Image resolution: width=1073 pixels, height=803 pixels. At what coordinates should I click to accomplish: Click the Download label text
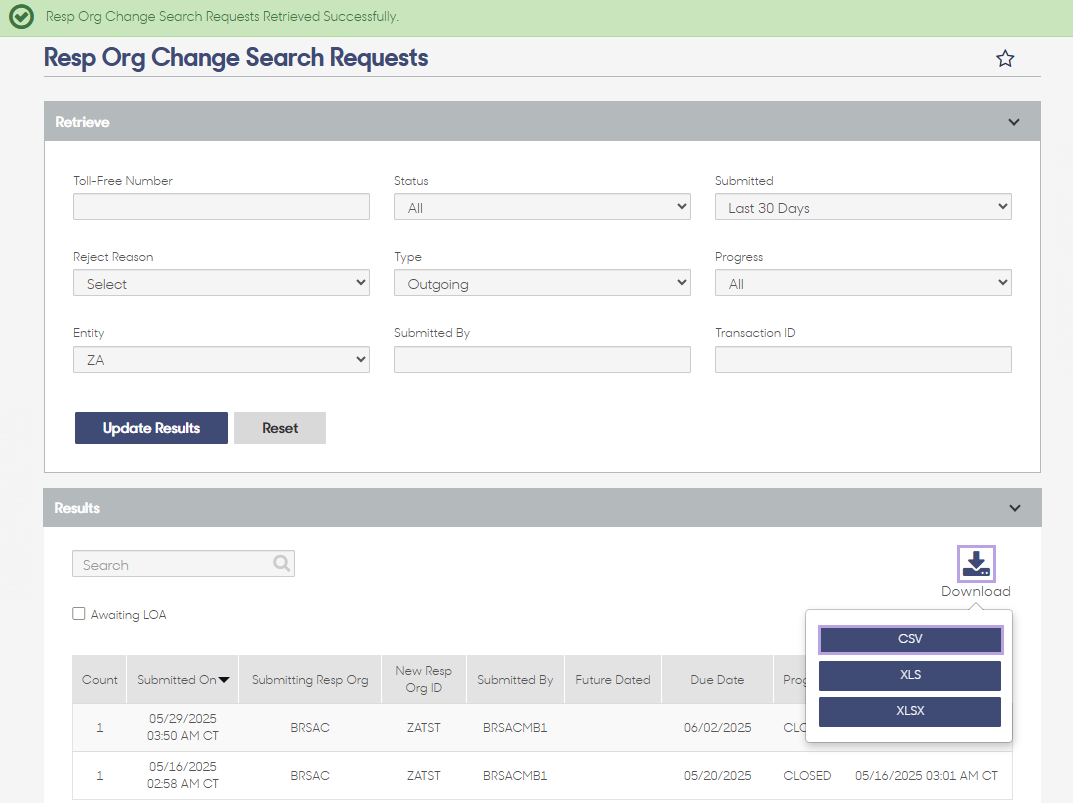[976, 591]
